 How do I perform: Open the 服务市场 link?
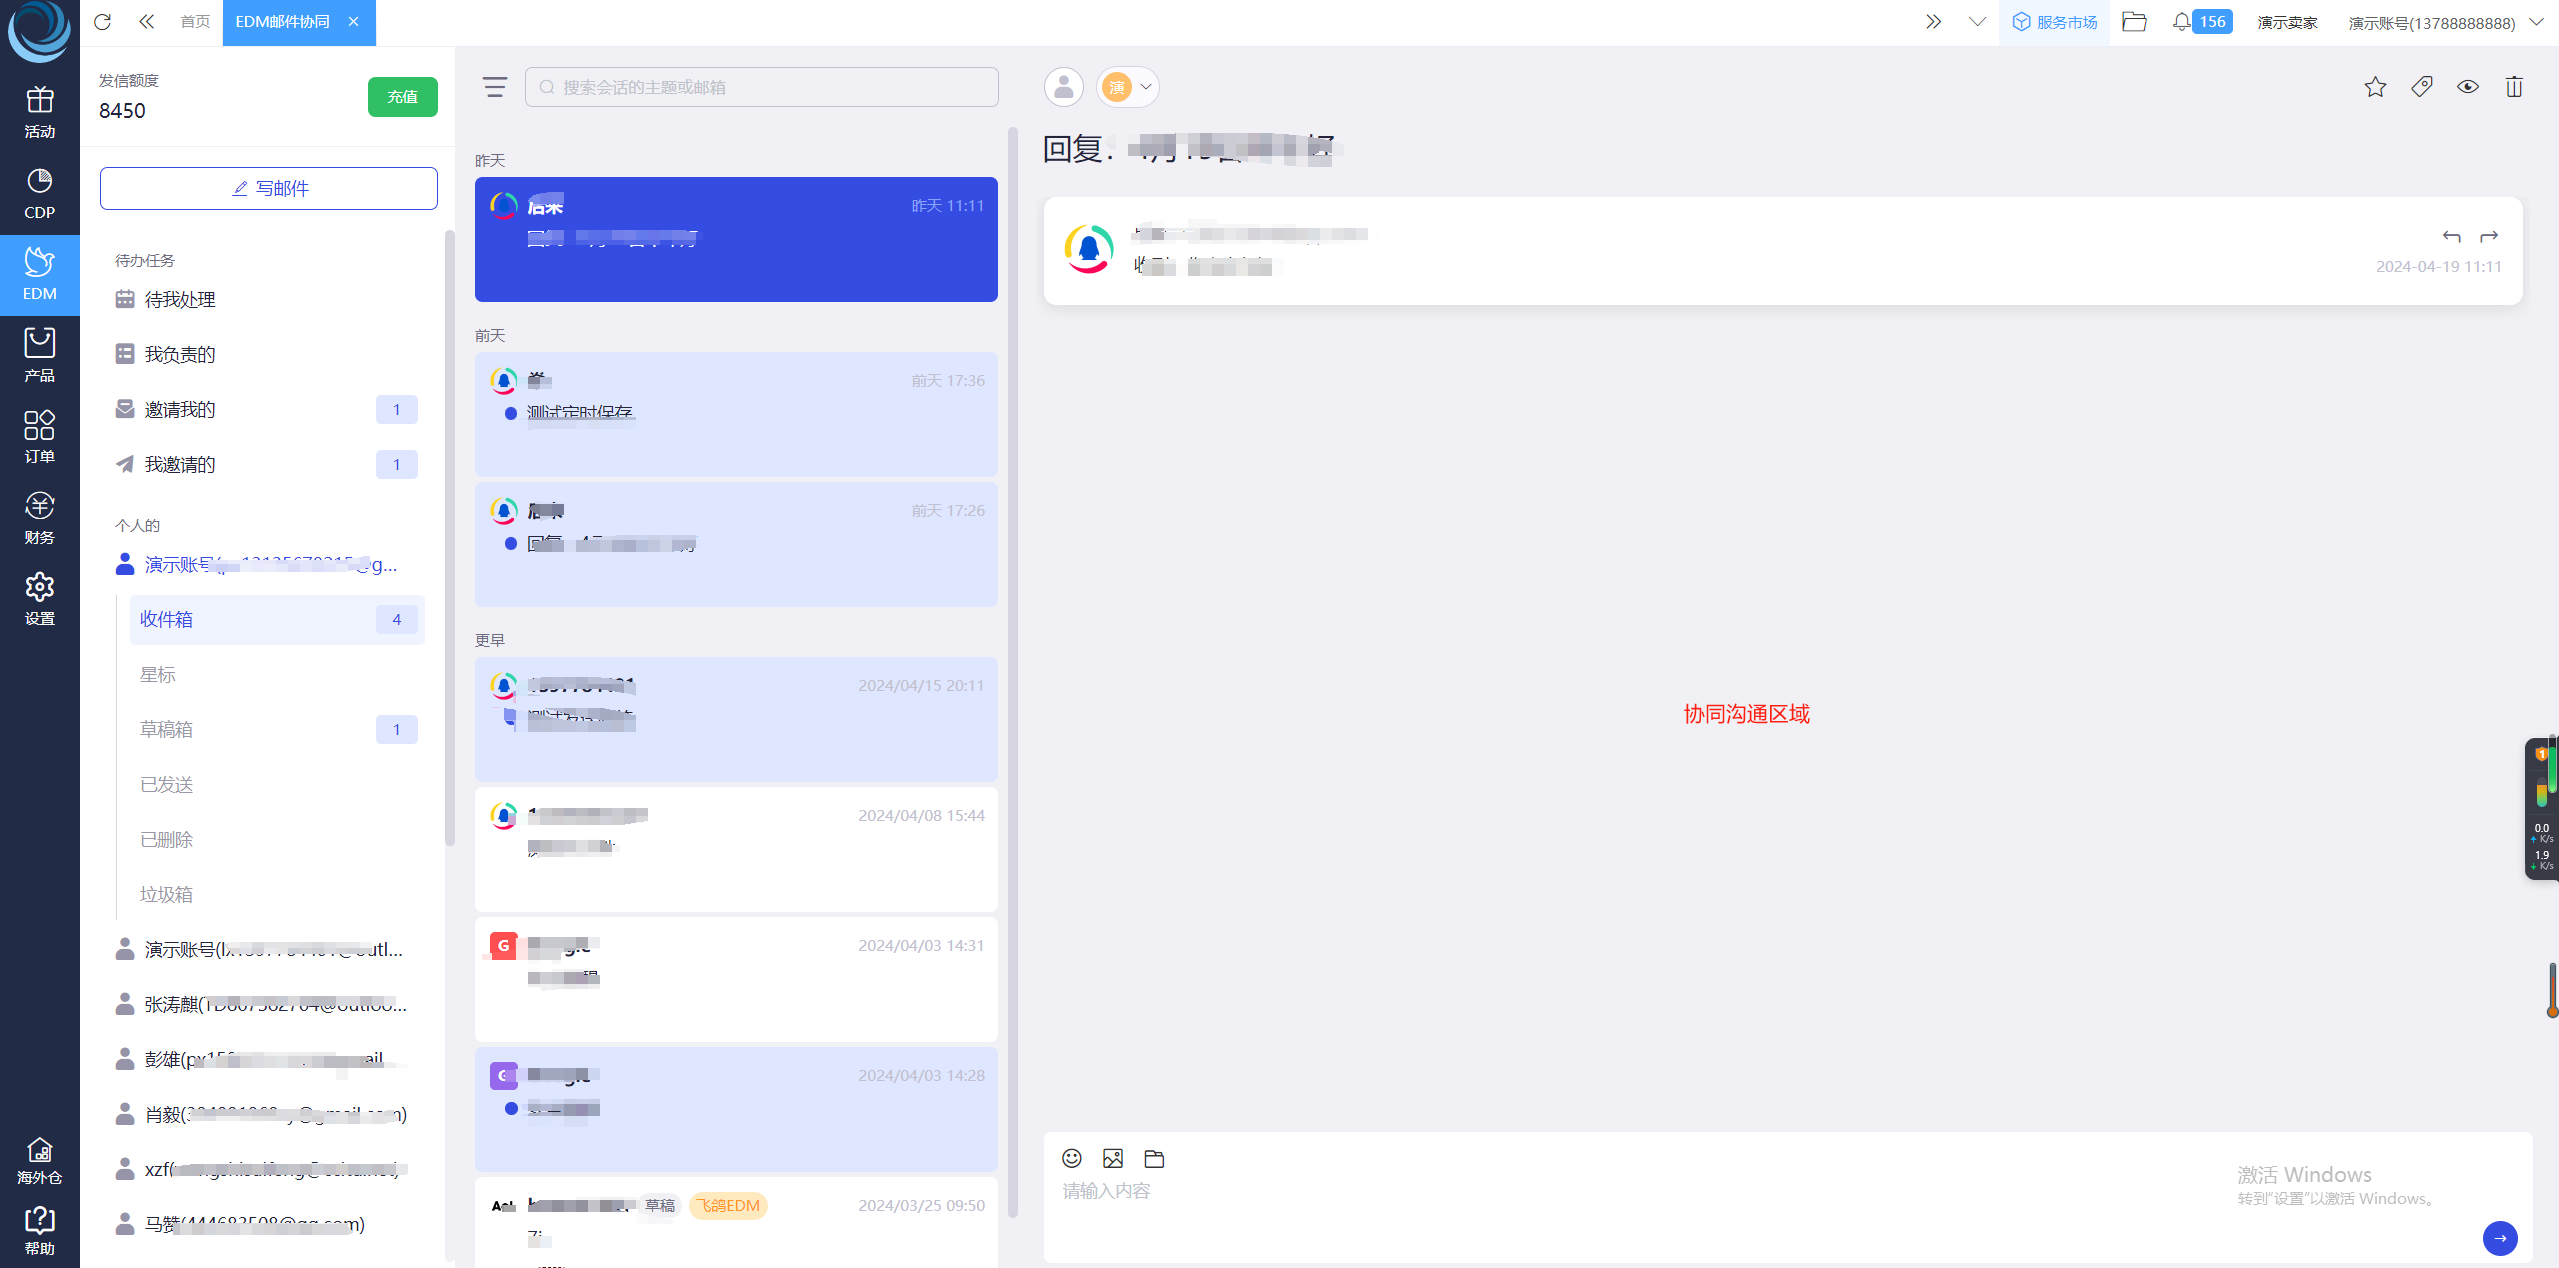(2055, 22)
